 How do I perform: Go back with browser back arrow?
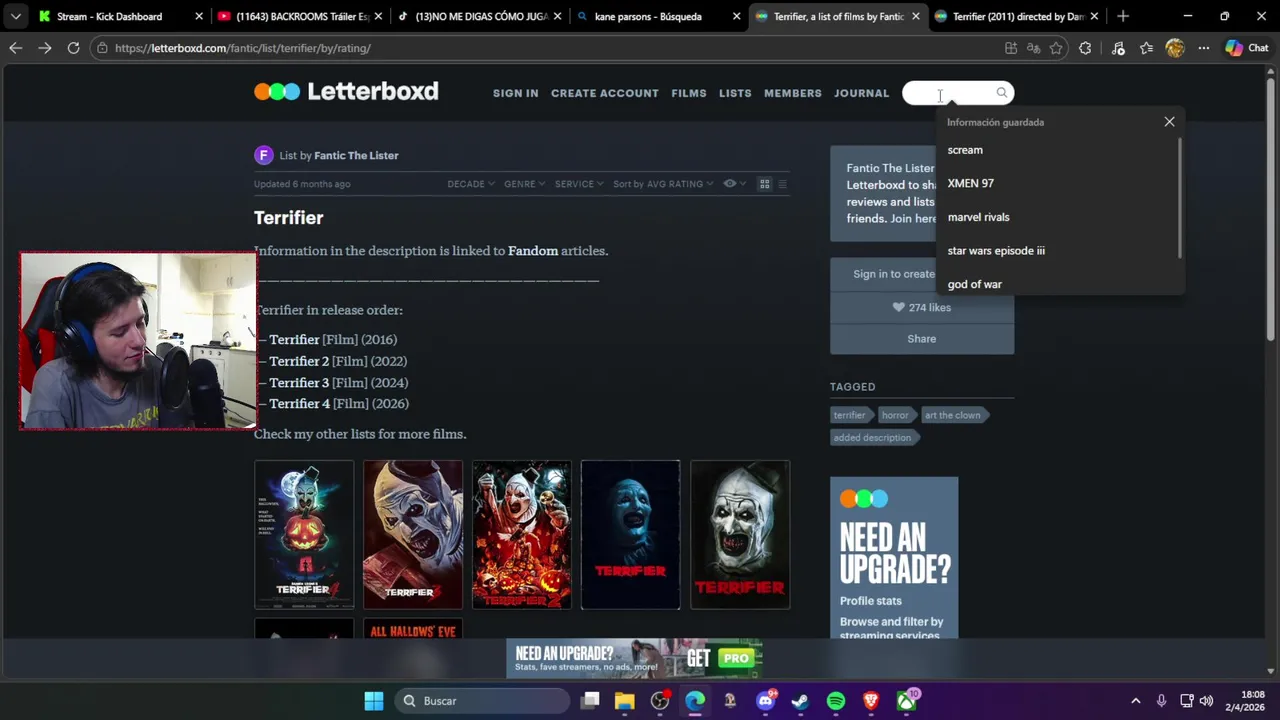pos(15,48)
